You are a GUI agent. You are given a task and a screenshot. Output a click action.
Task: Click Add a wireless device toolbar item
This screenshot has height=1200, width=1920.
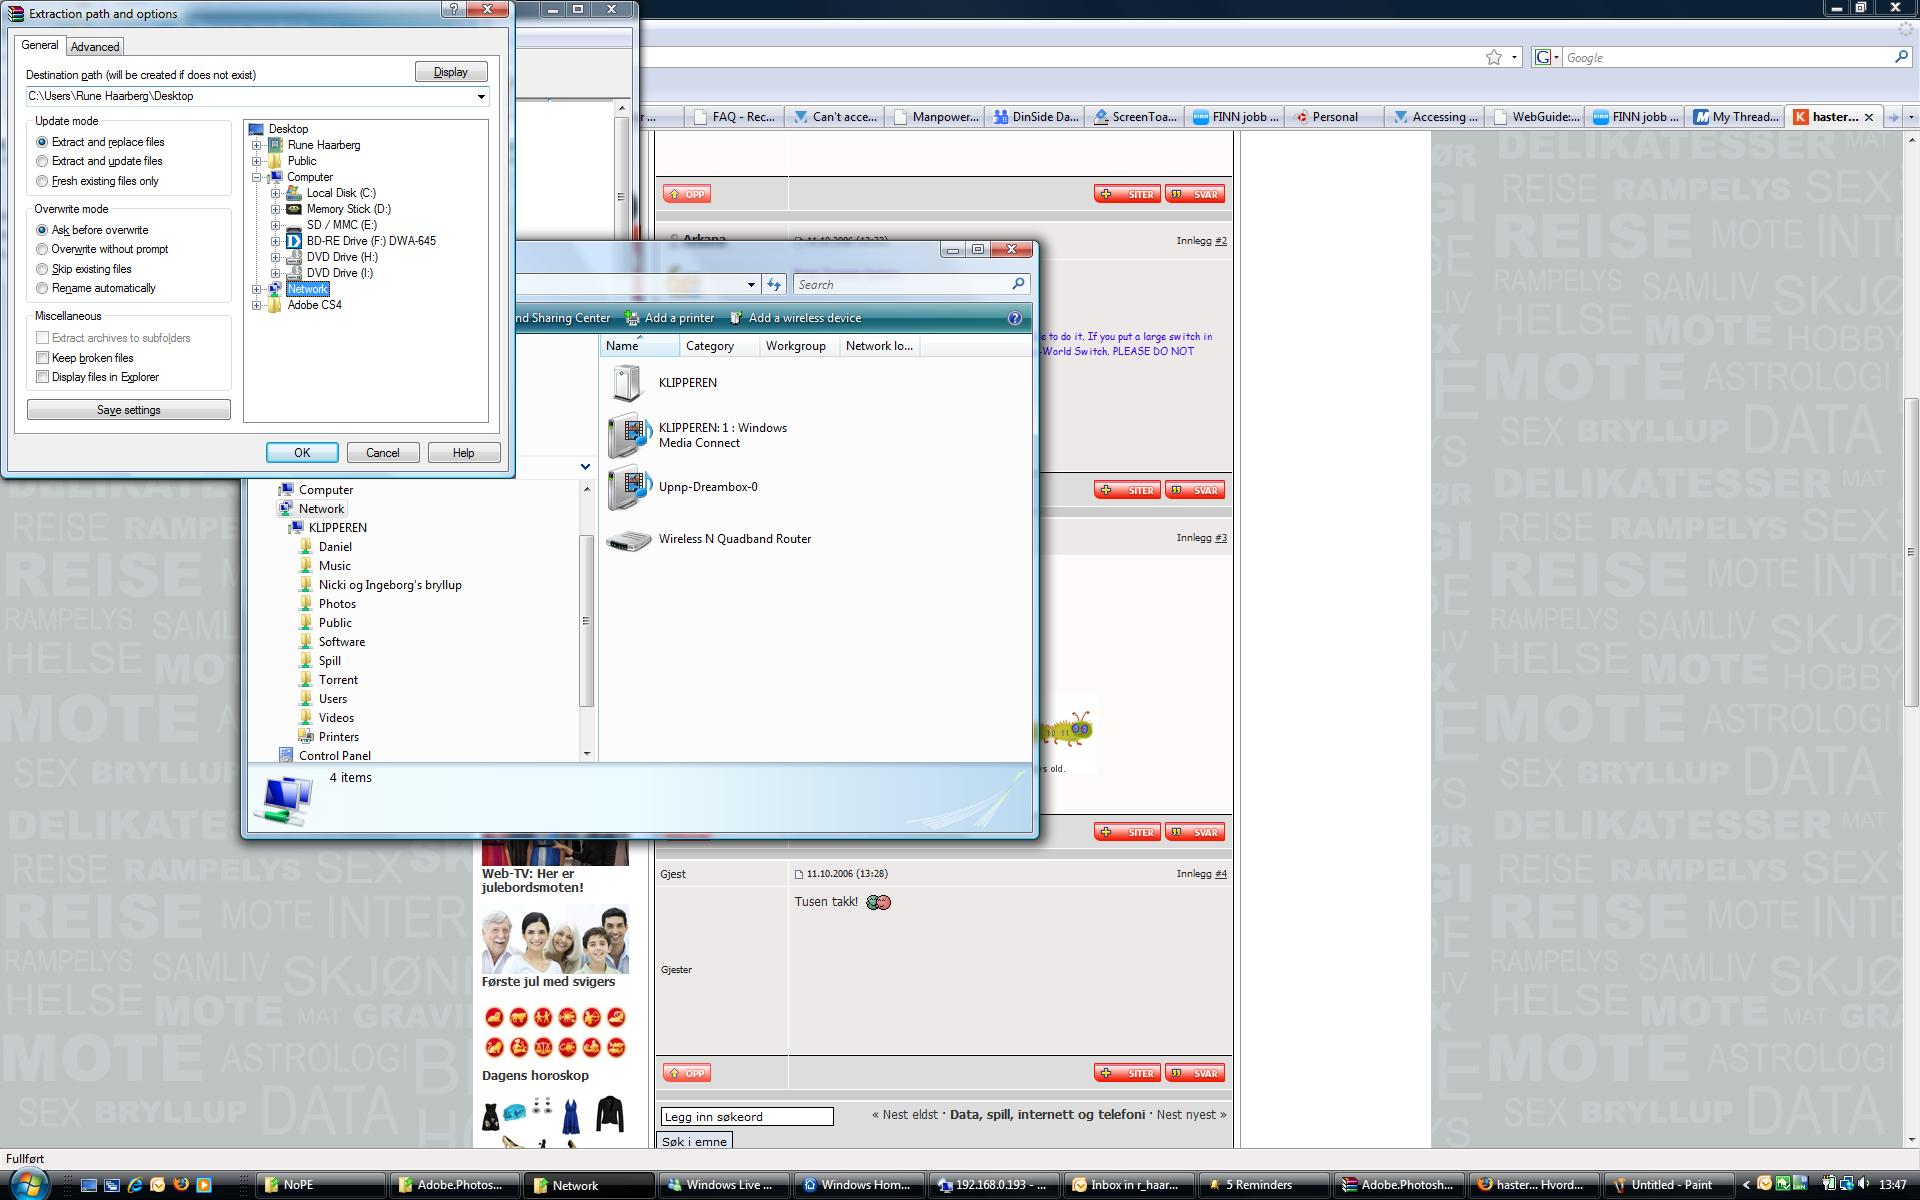click(x=795, y=318)
